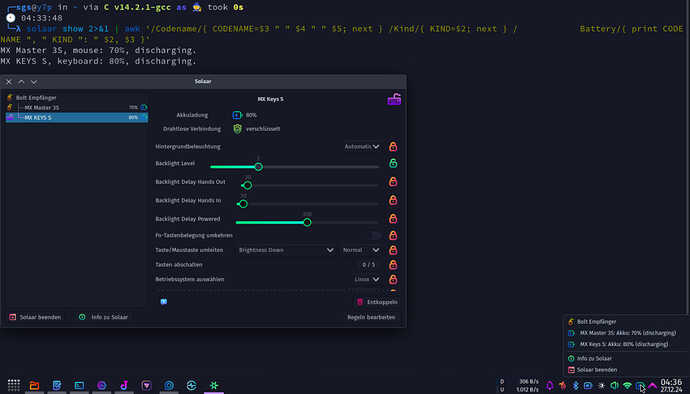Screen dimensions: 690x394
Task: Open the Hintergrundbeleuchtung Automatic dropdown
Action: point(361,147)
